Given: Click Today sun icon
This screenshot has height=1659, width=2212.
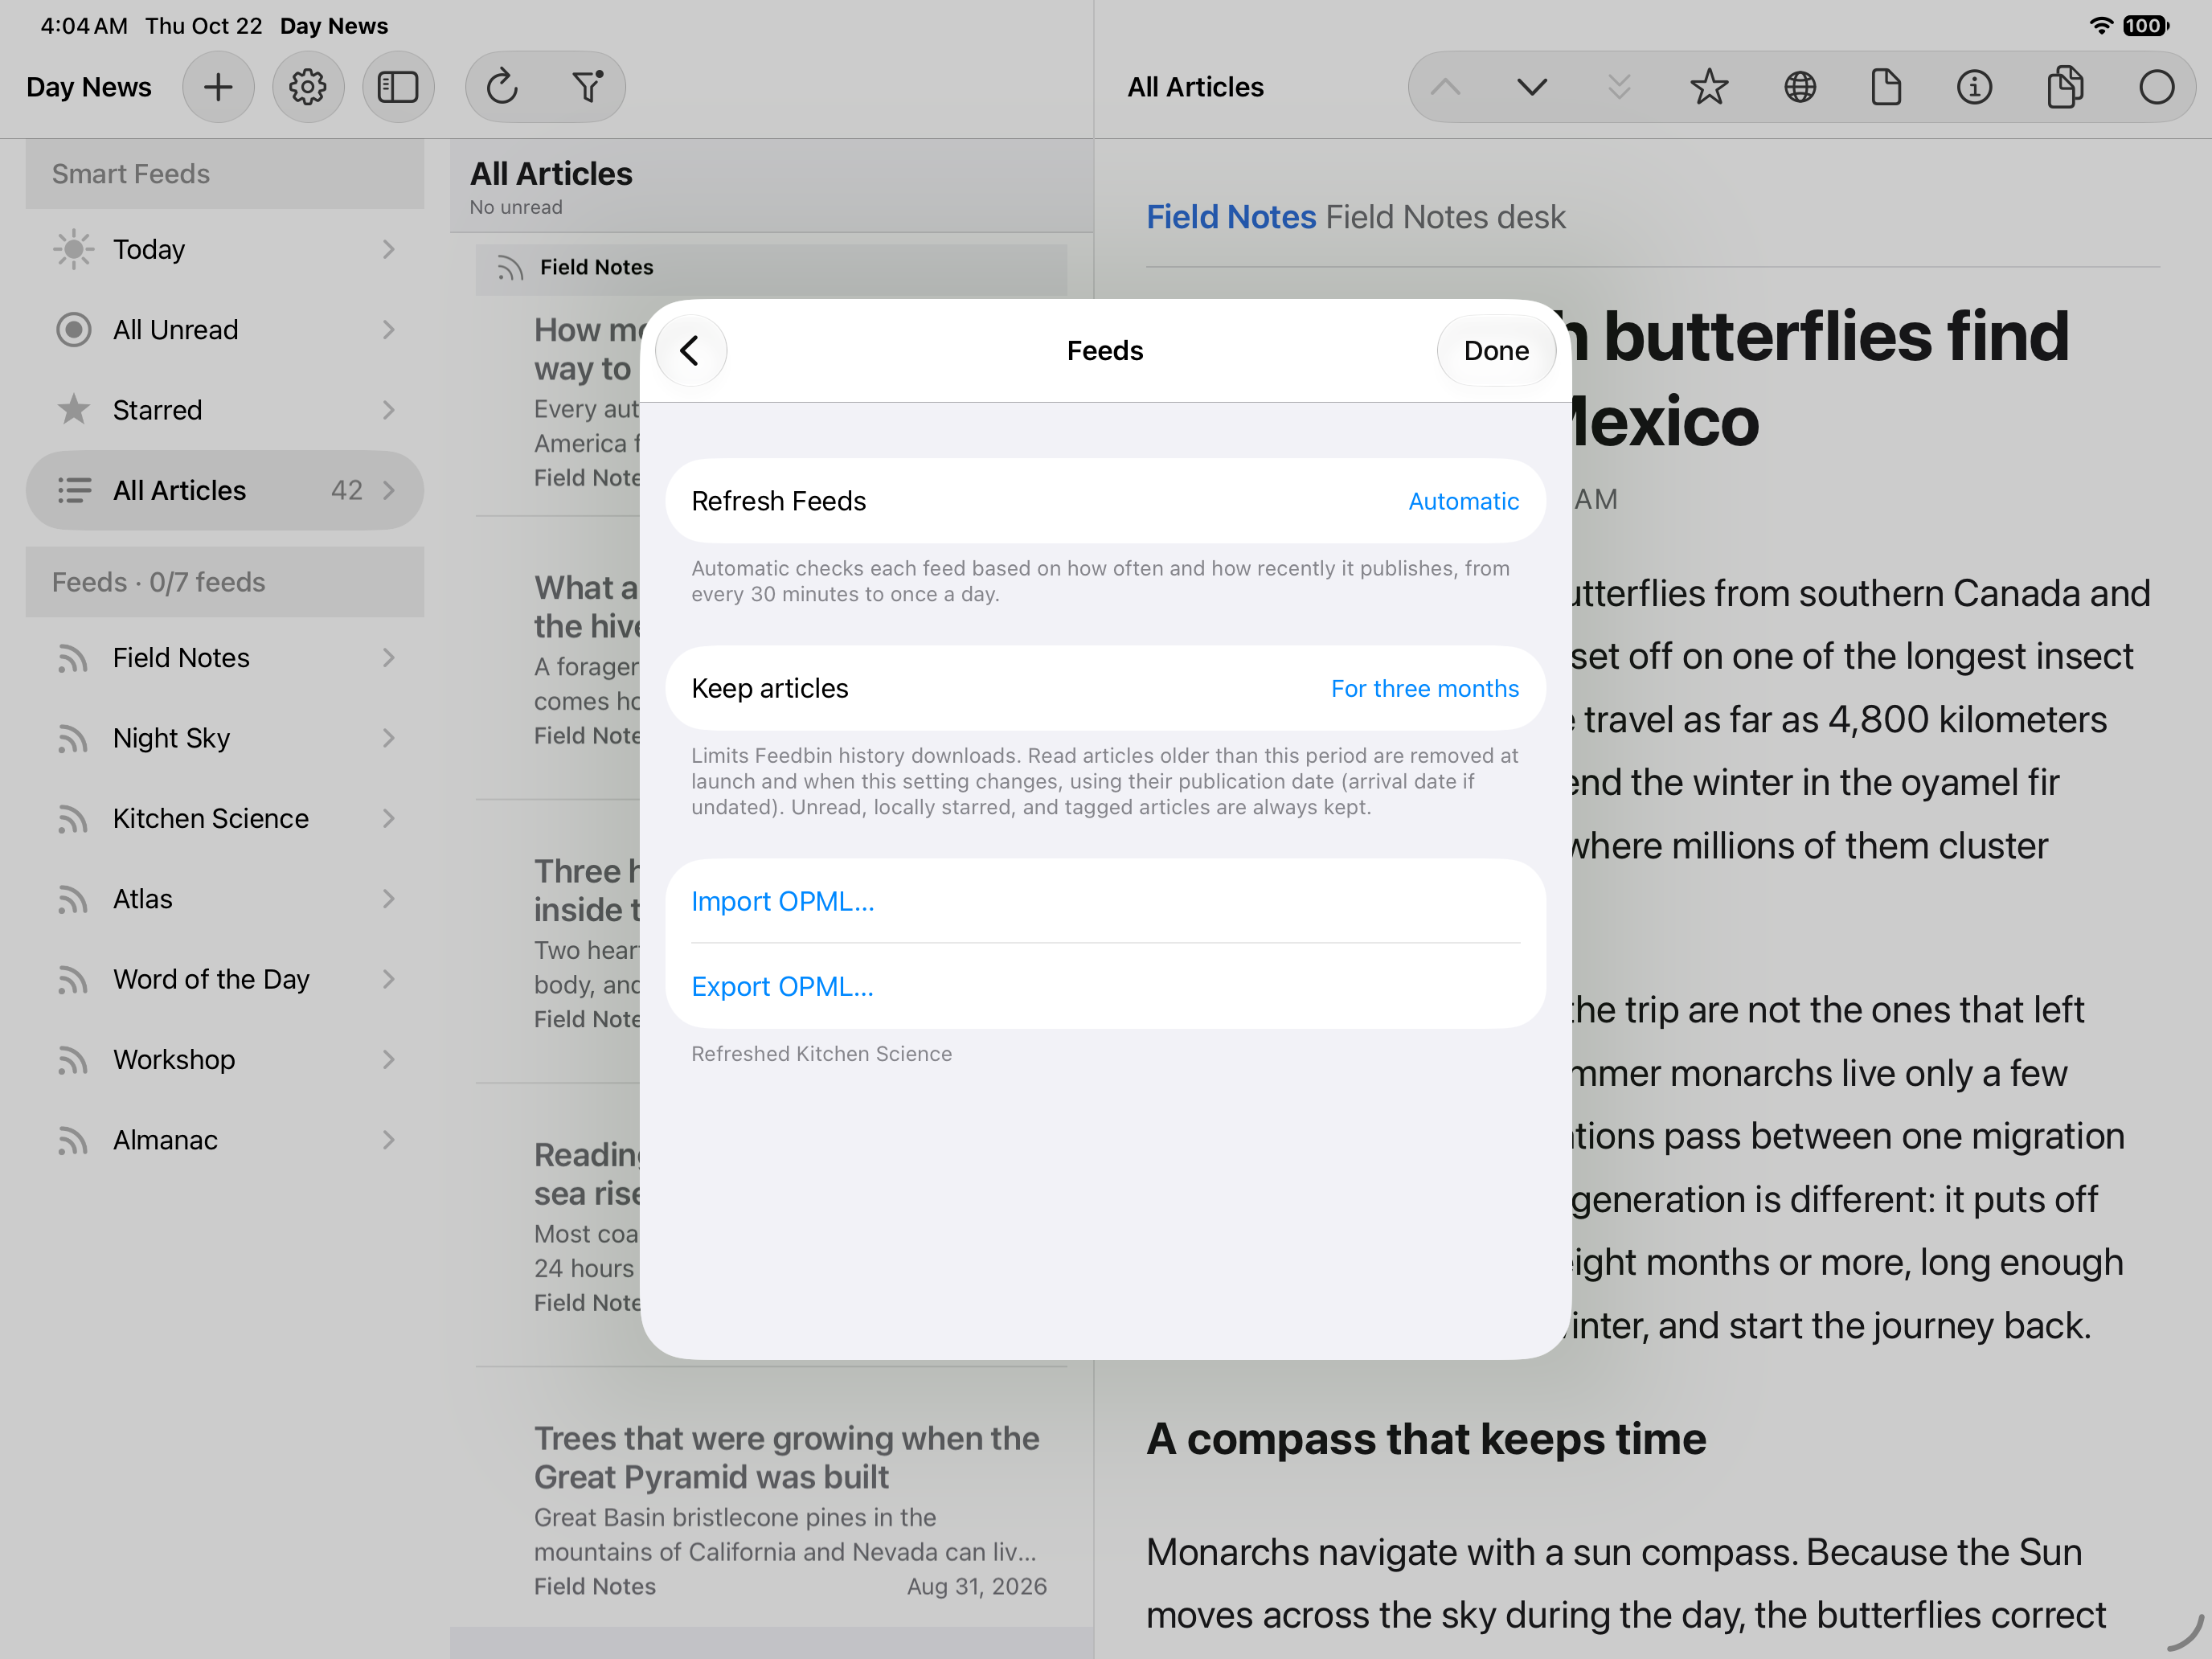Looking at the screenshot, I should [73, 249].
